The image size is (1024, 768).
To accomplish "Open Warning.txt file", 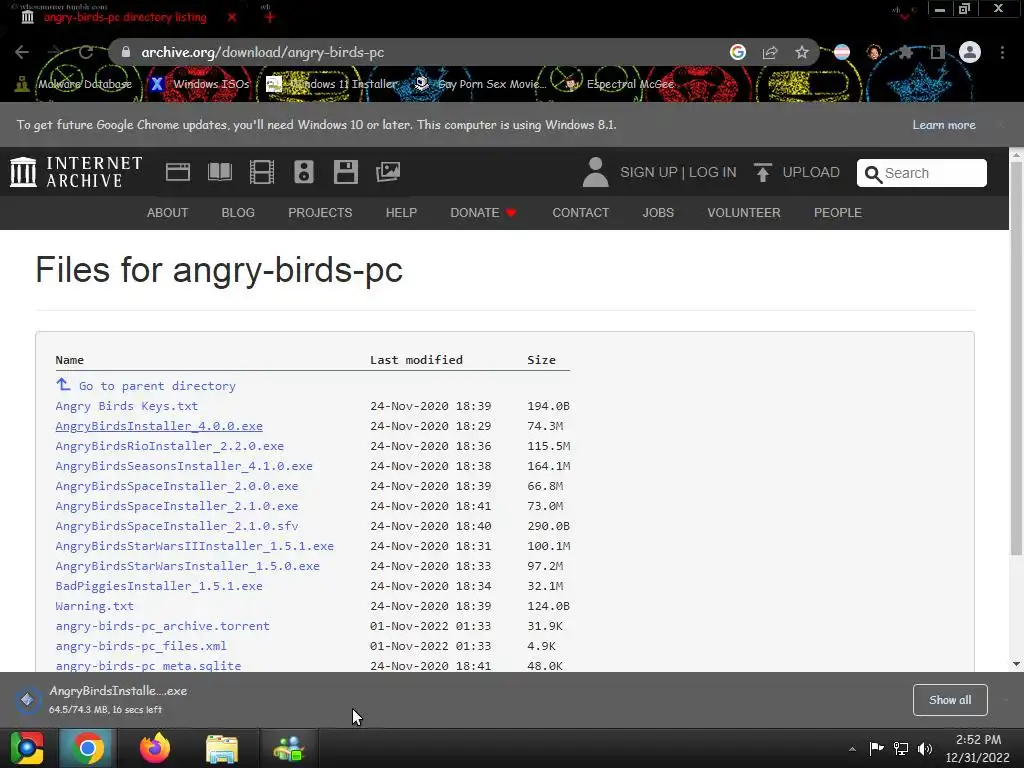I will (95, 606).
